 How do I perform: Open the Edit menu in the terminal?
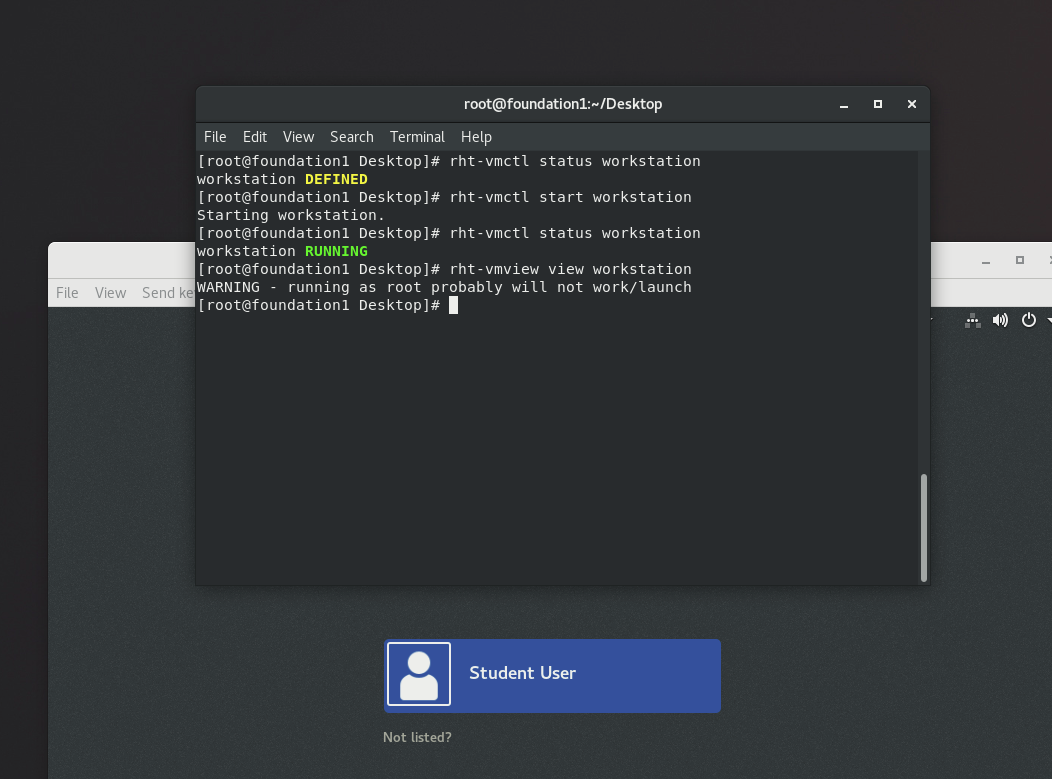254,137
